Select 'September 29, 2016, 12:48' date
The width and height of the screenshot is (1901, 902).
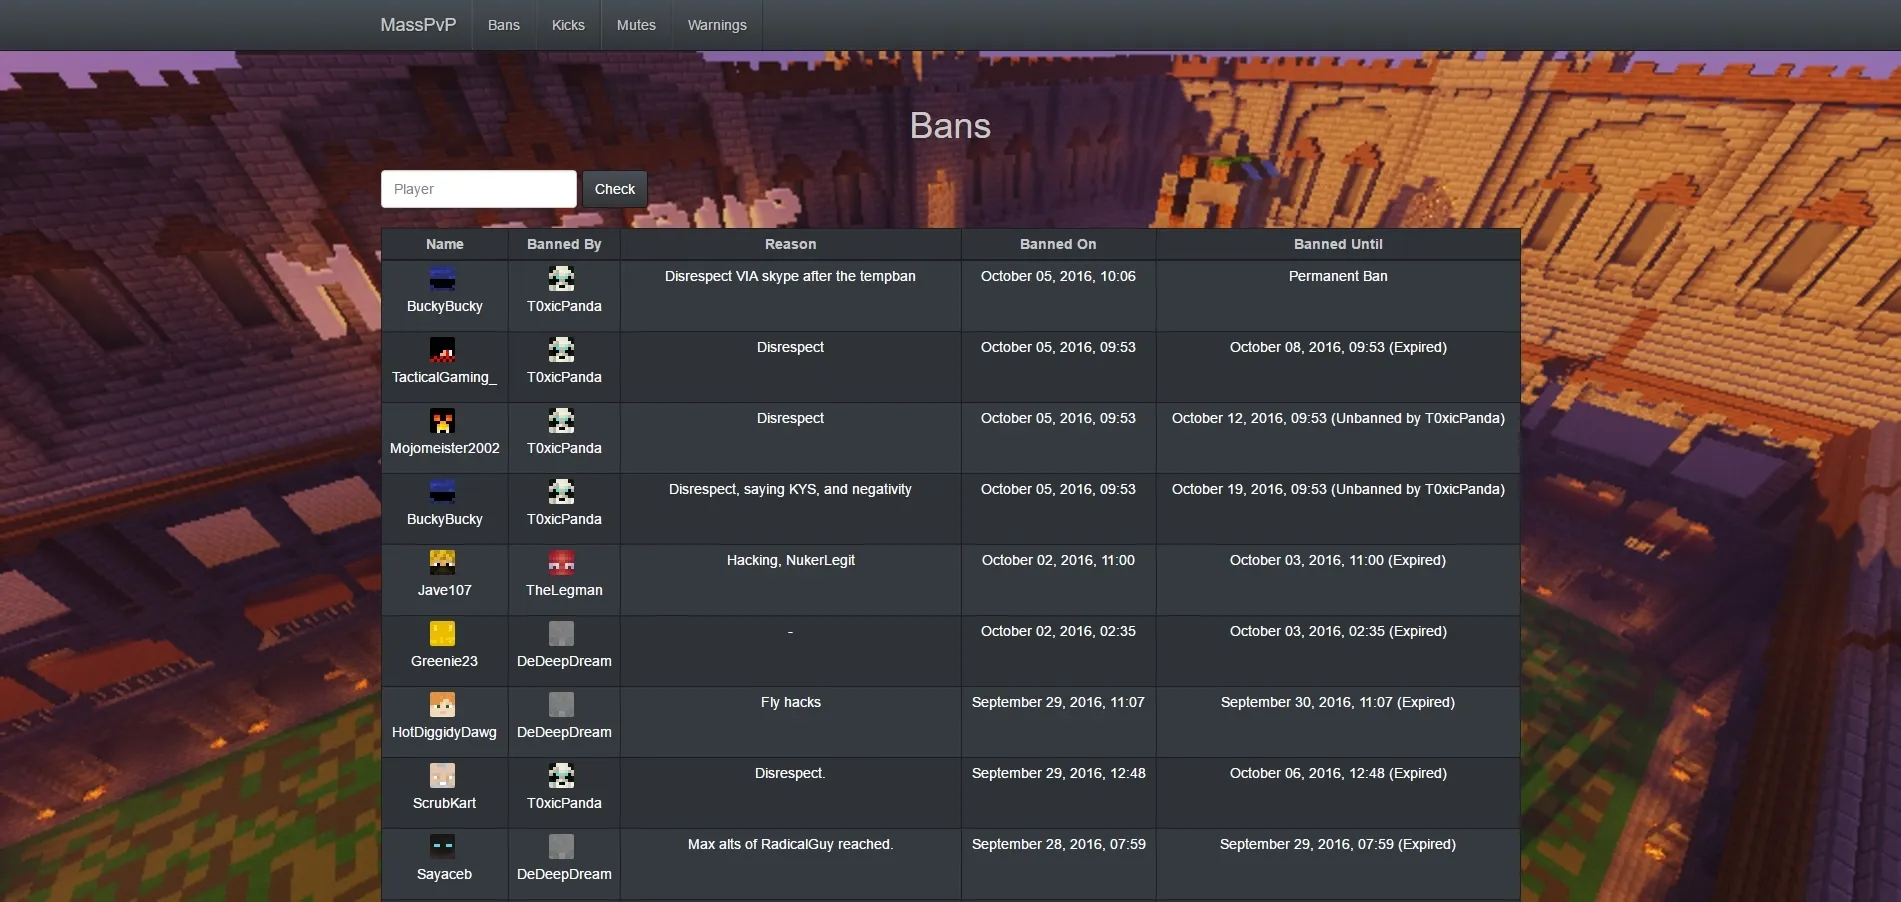coord(1059,773)
